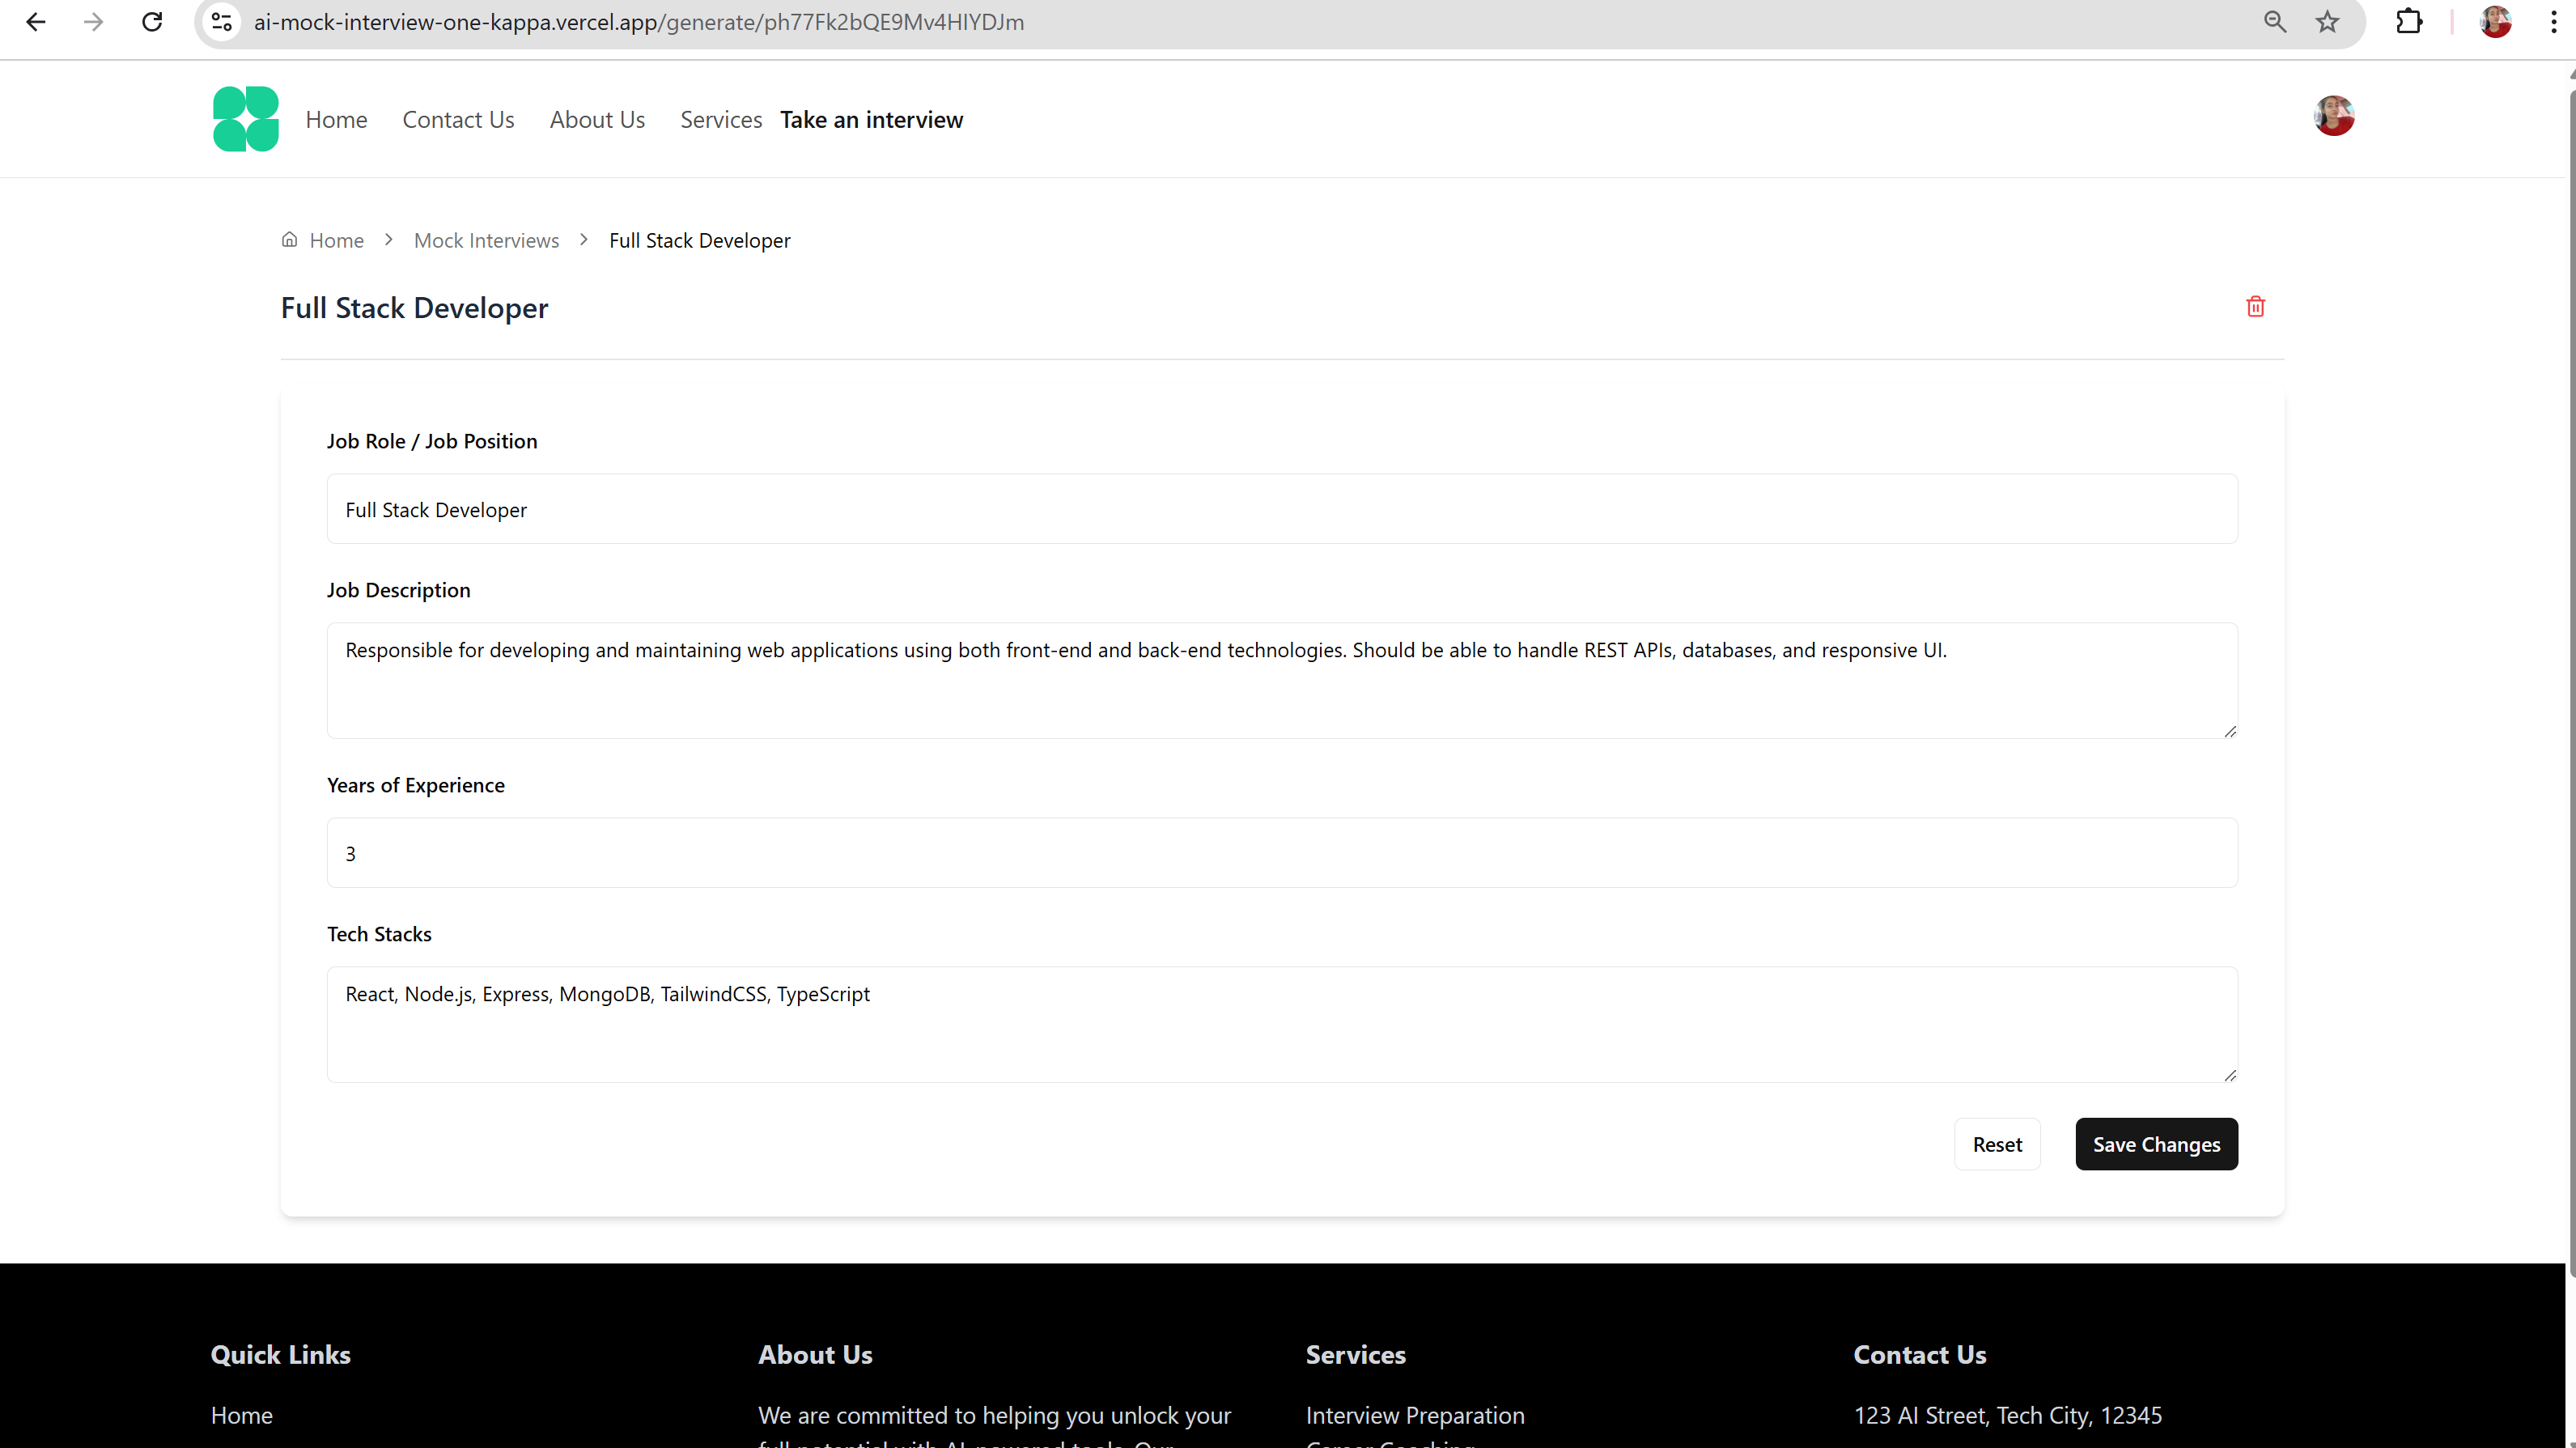The width and height of the screenshot is (2576, 1448).
Task: Open Services in top navigation
Action: point(720,120)
